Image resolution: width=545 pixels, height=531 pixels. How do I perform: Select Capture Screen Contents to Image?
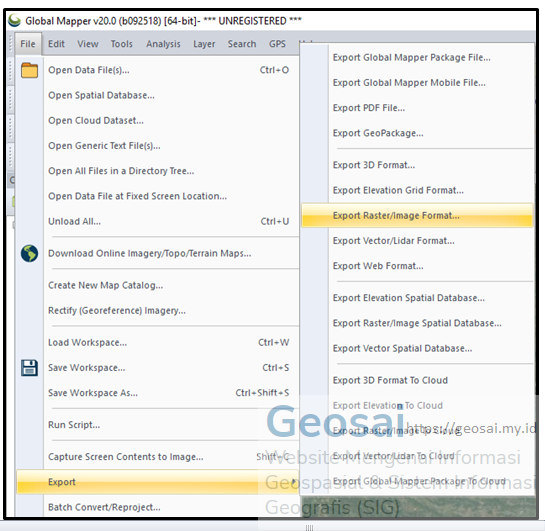[158, 457]
